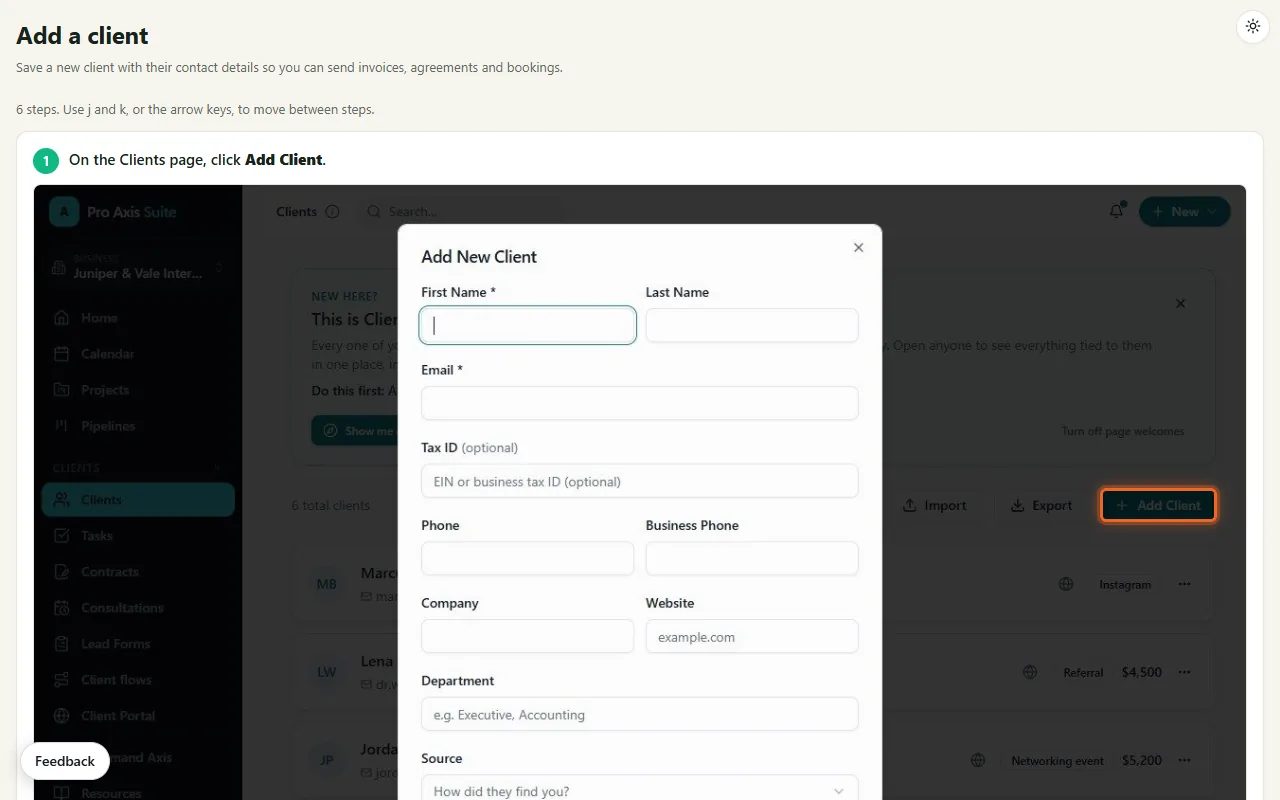1280x800 pixels.
Task: Click the First Name input field
Action: pyautogui.click(x=528, y=325)
